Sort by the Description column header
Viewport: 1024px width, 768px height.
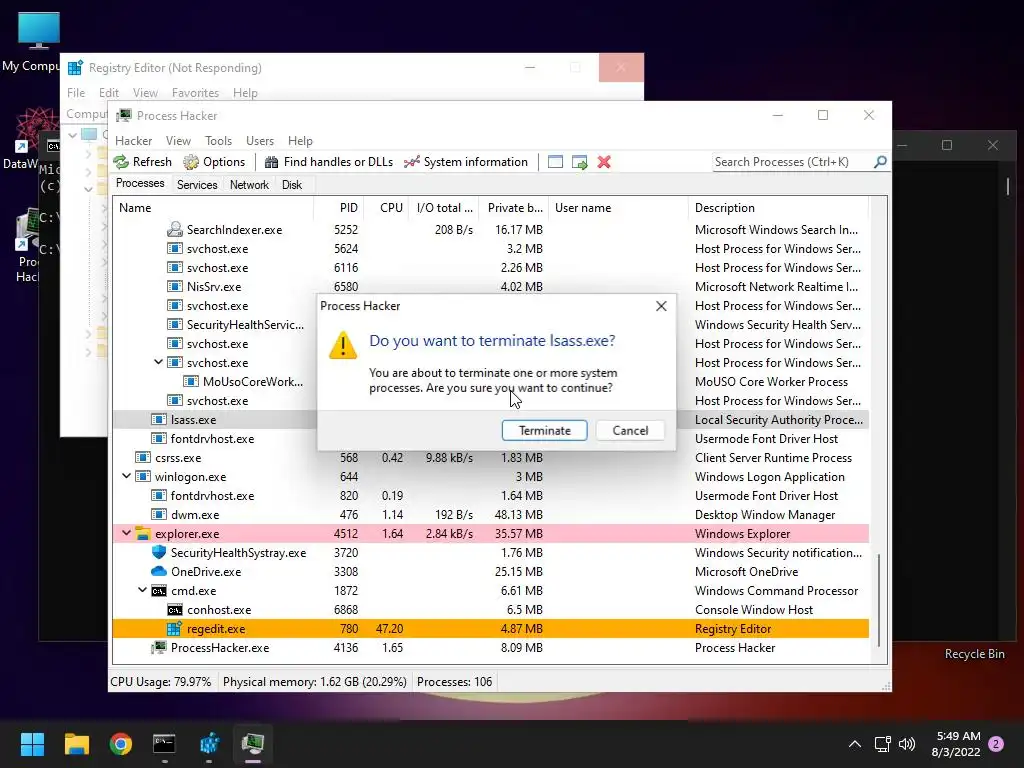pyautogui.click(x=778, y=208)
